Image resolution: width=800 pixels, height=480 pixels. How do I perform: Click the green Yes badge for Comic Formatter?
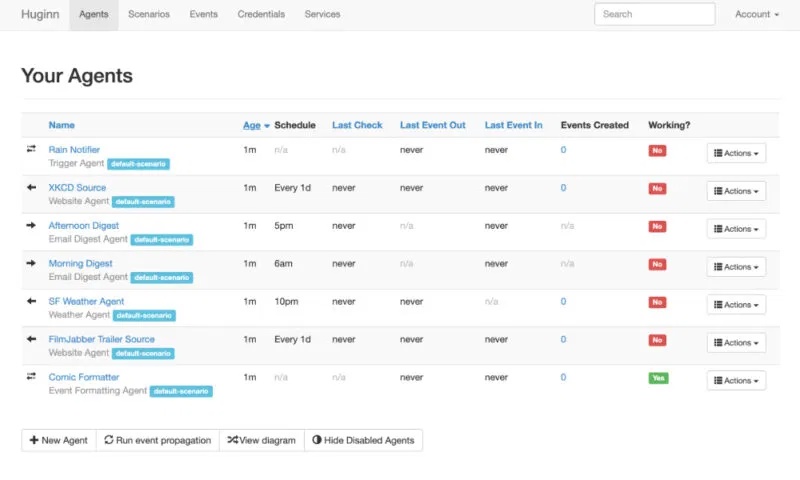coord(657,378)
